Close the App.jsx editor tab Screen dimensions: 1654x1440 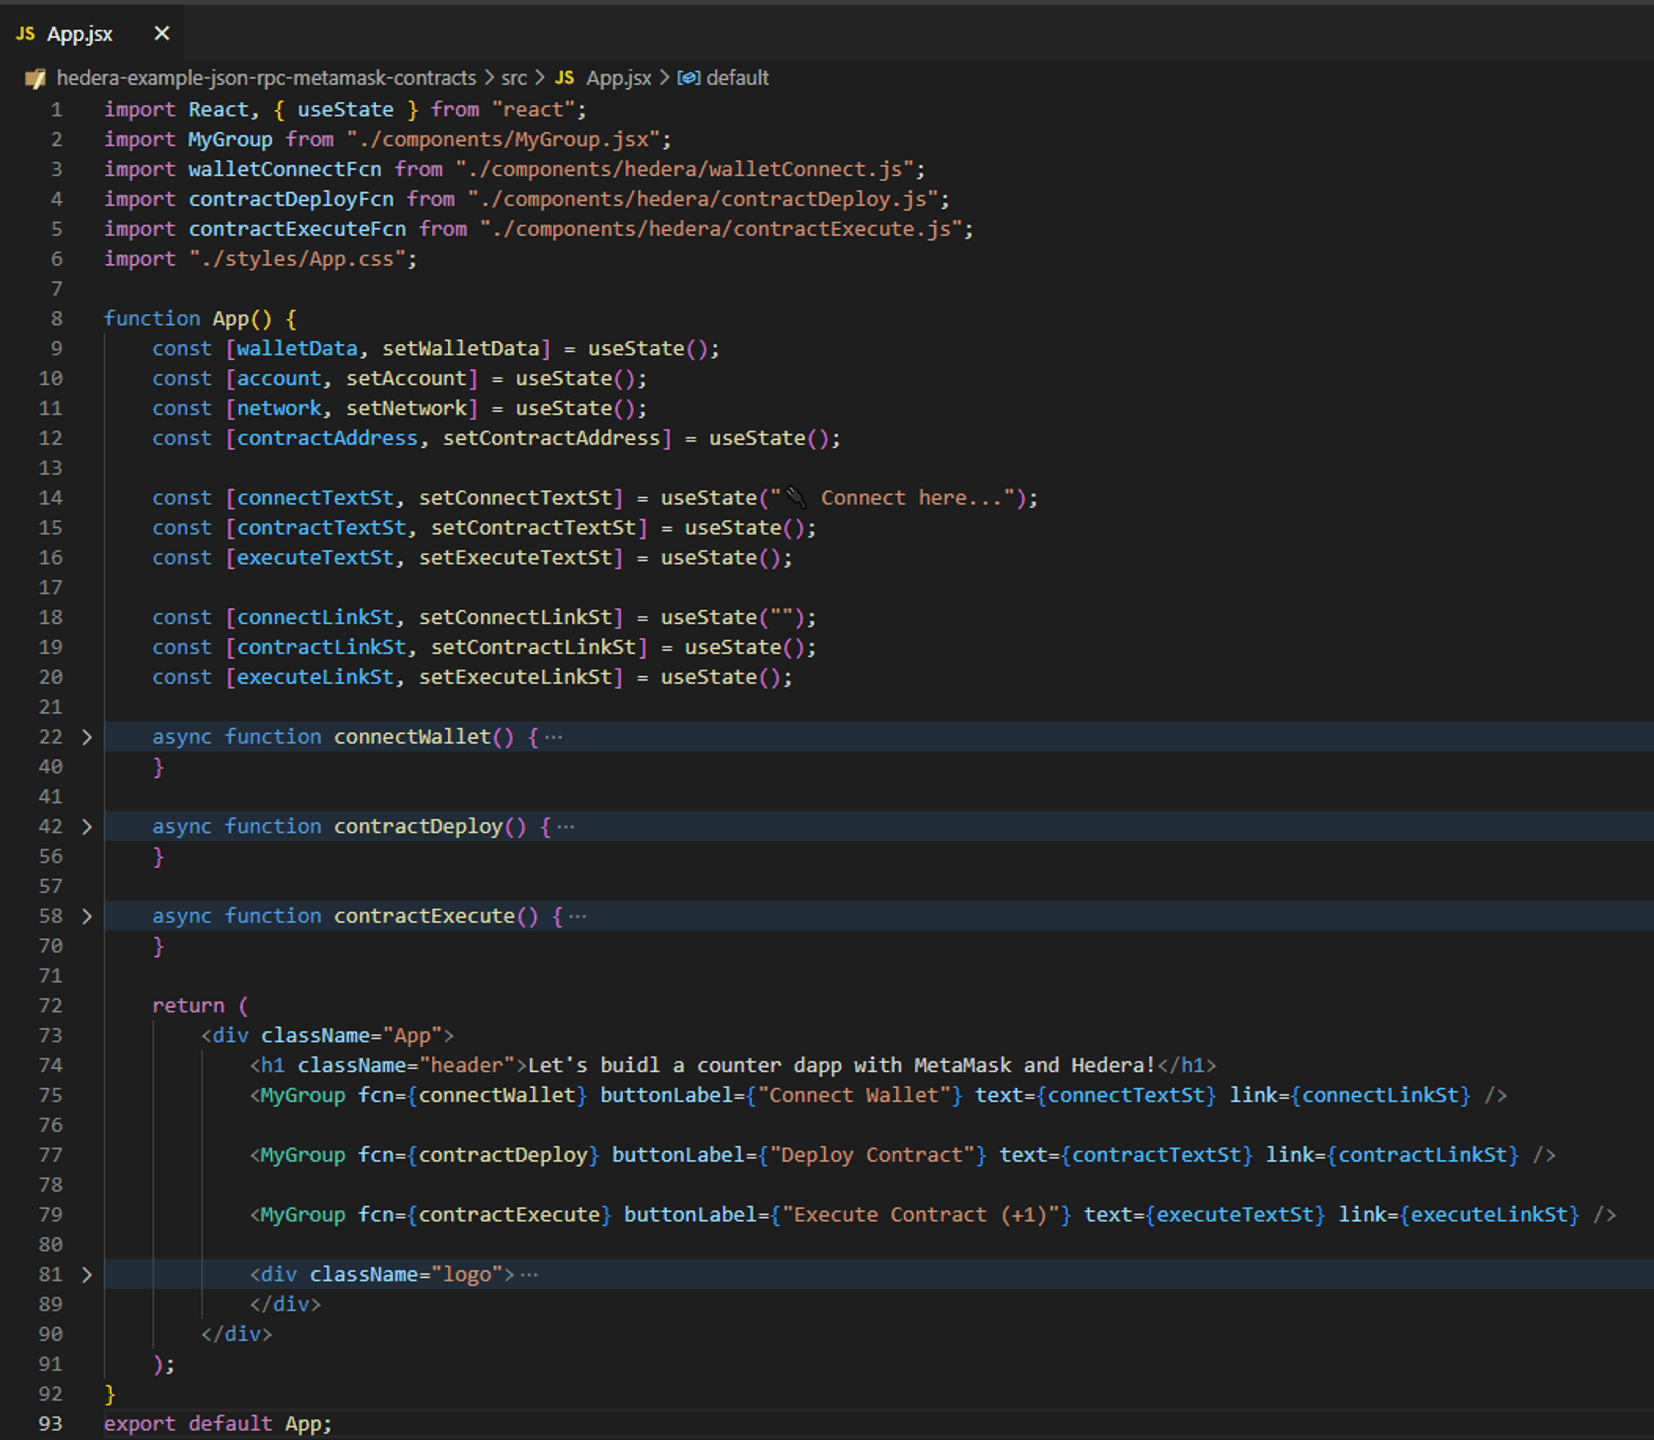[x=161, y=34]
